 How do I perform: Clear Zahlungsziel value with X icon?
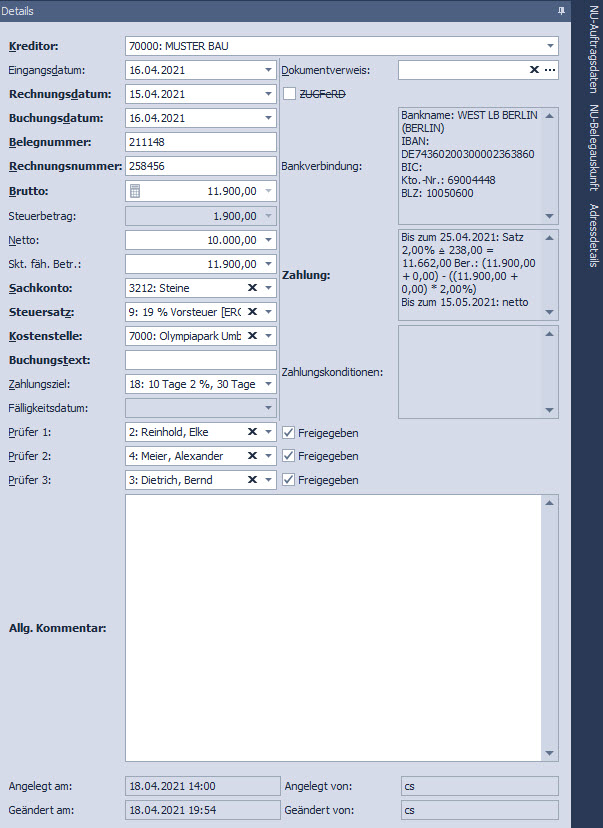253,384
